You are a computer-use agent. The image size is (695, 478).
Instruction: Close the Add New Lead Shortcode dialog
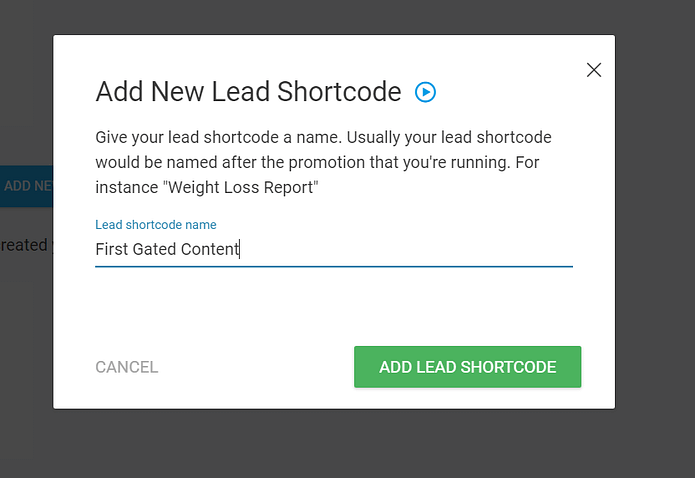pyautogui.click(x=593, y=70)
